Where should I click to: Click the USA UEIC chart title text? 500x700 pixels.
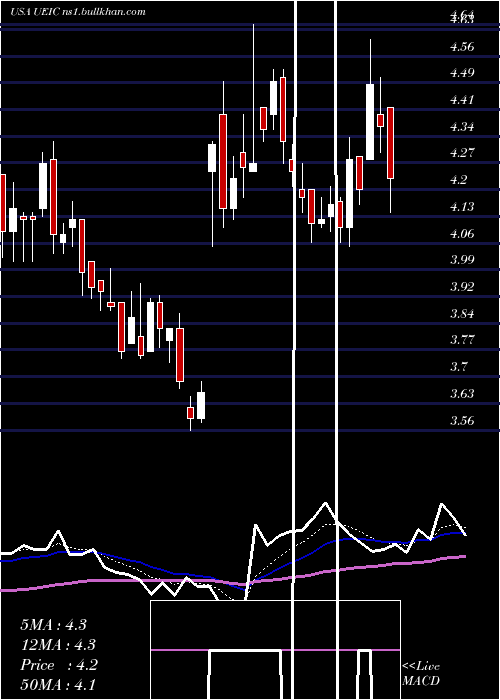tap(78, 12)
